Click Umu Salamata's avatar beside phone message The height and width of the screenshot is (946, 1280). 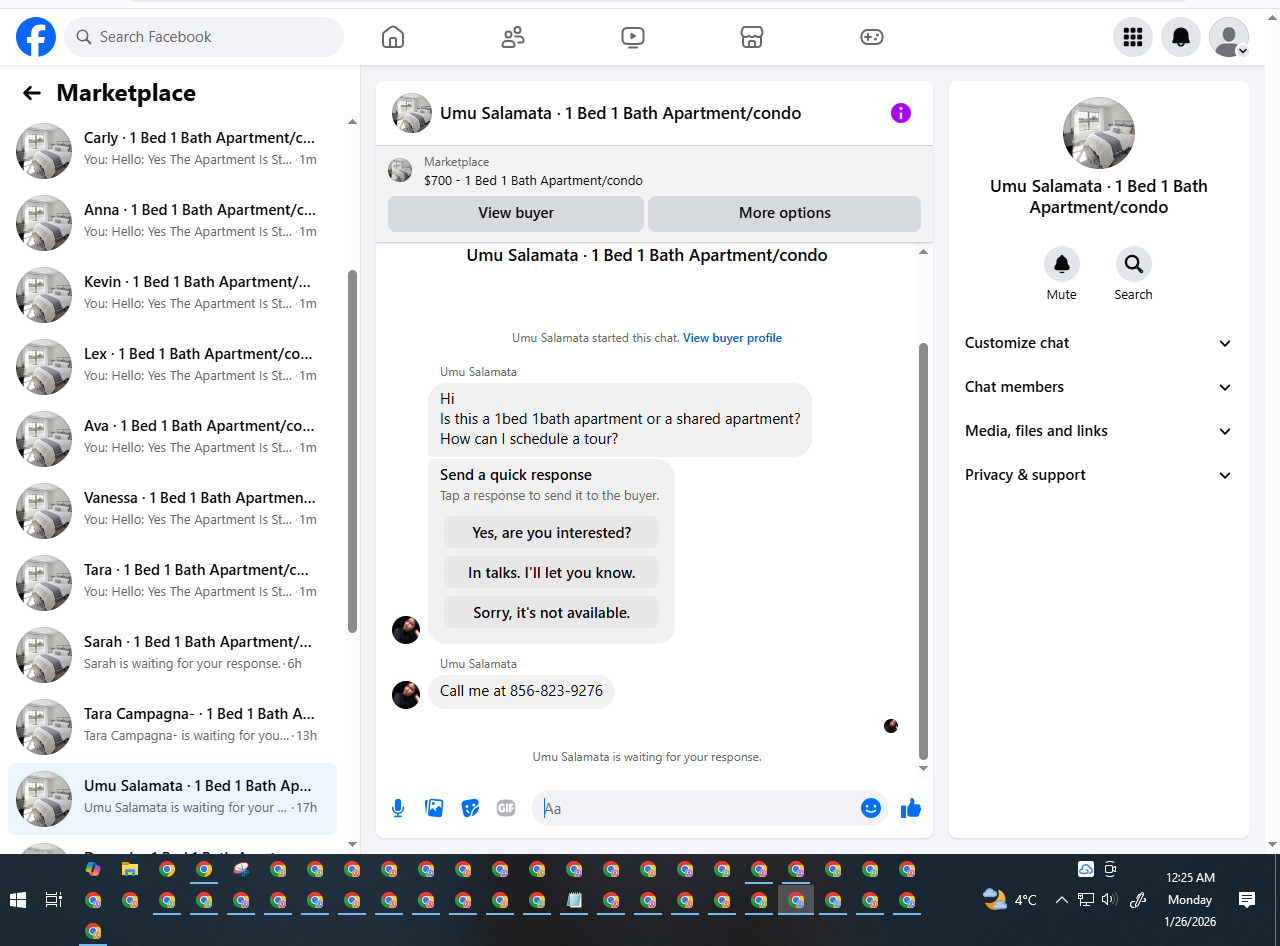406,694
